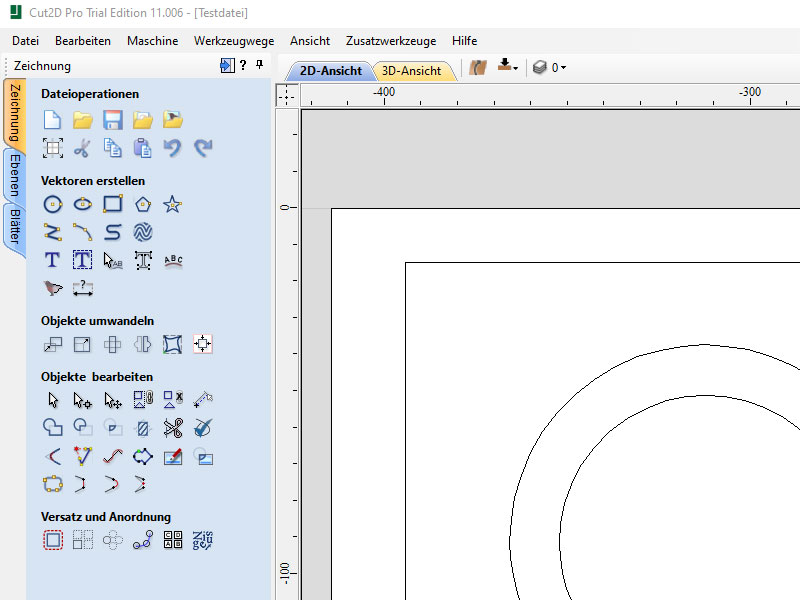Open the Ansicht menu
This screenshot has height=600, width=800.
point(310,41)
